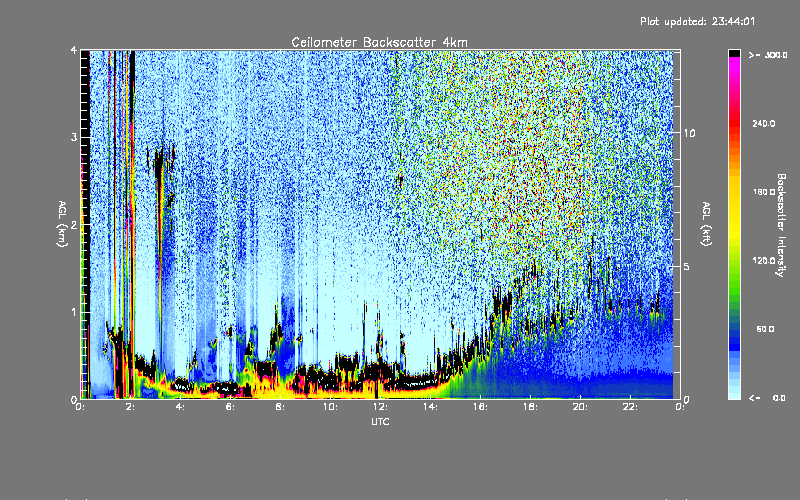Click the "14:" UTC time tick

(x=431, y=407)
